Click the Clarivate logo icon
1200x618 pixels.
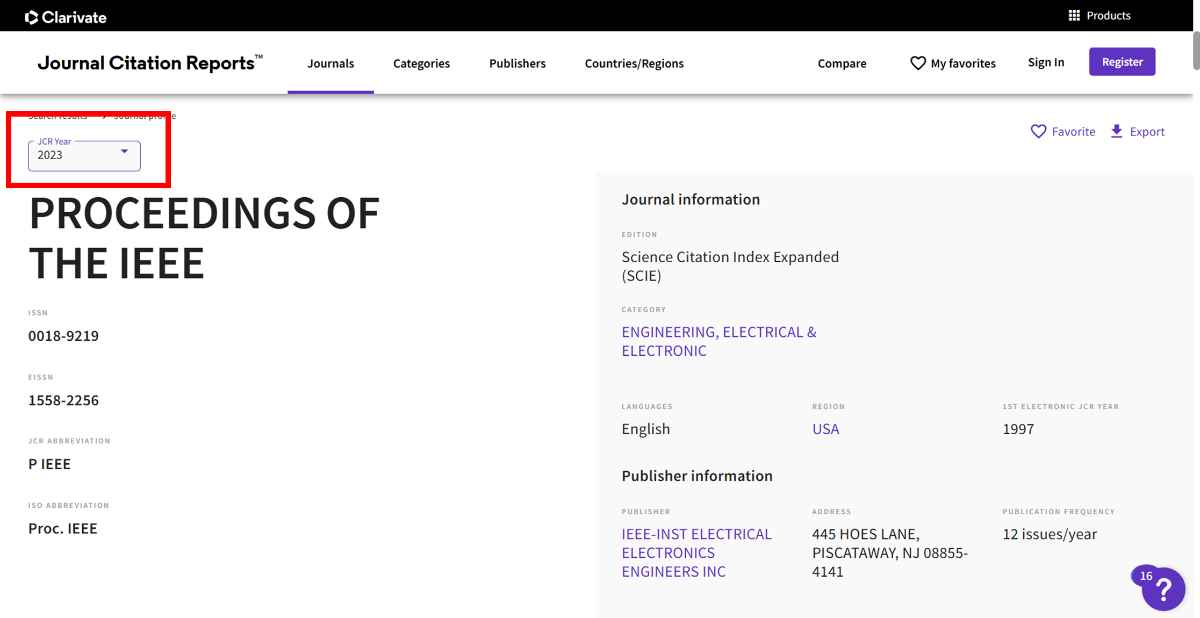coord(32,17)
